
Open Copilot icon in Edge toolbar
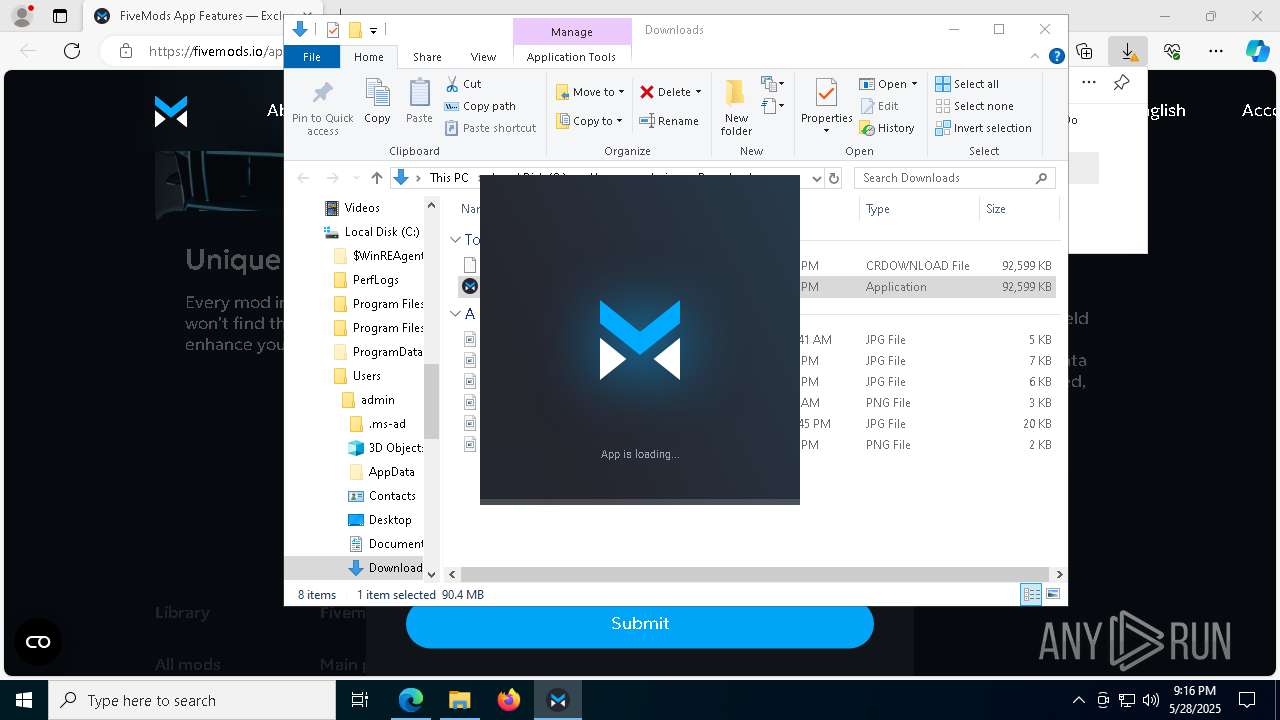click(x=1257, y=51)
